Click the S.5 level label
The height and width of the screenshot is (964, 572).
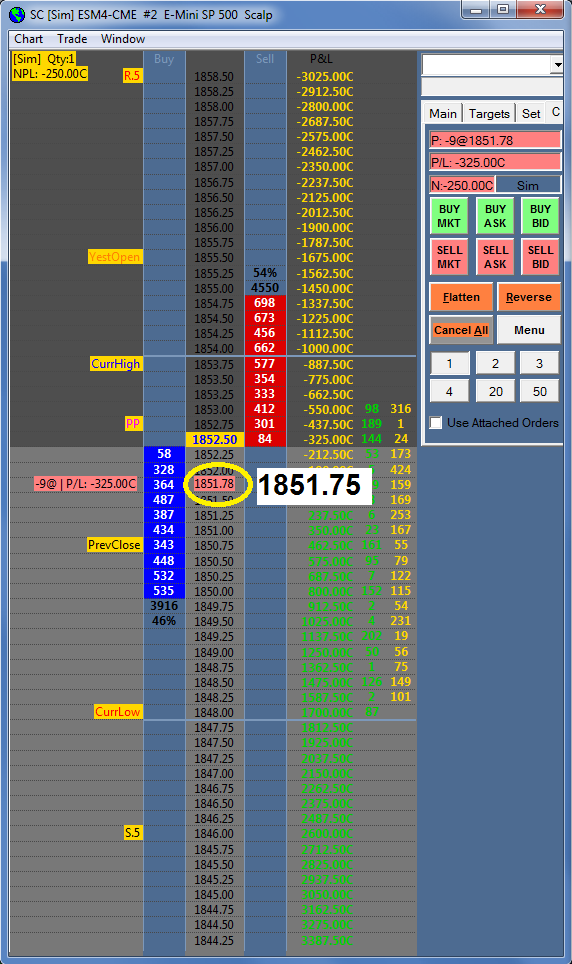point(133,833)
